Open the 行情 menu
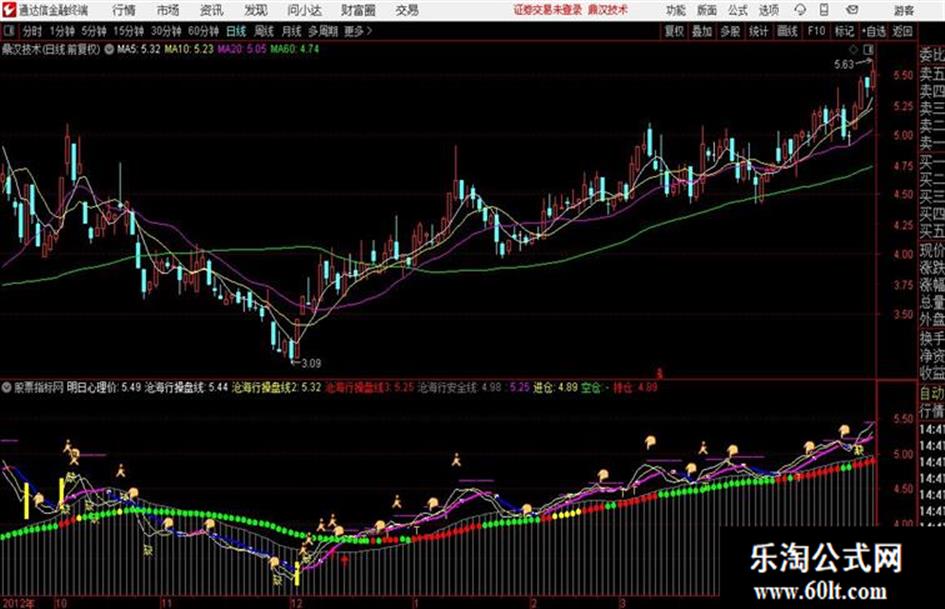Screen dimensions: 945x609 coord(124,10)
